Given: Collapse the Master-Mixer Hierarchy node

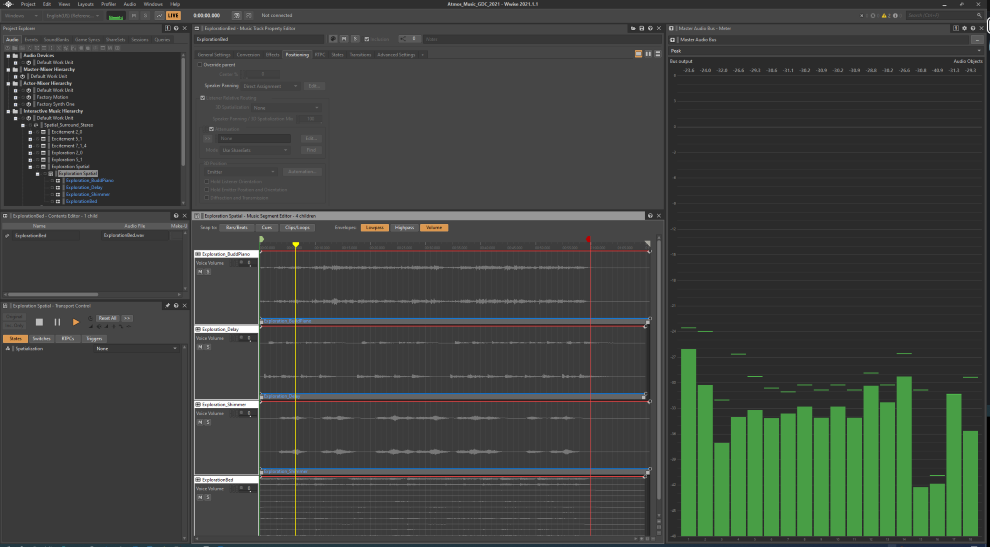Looking at the screenshot, I should [8, 69].
